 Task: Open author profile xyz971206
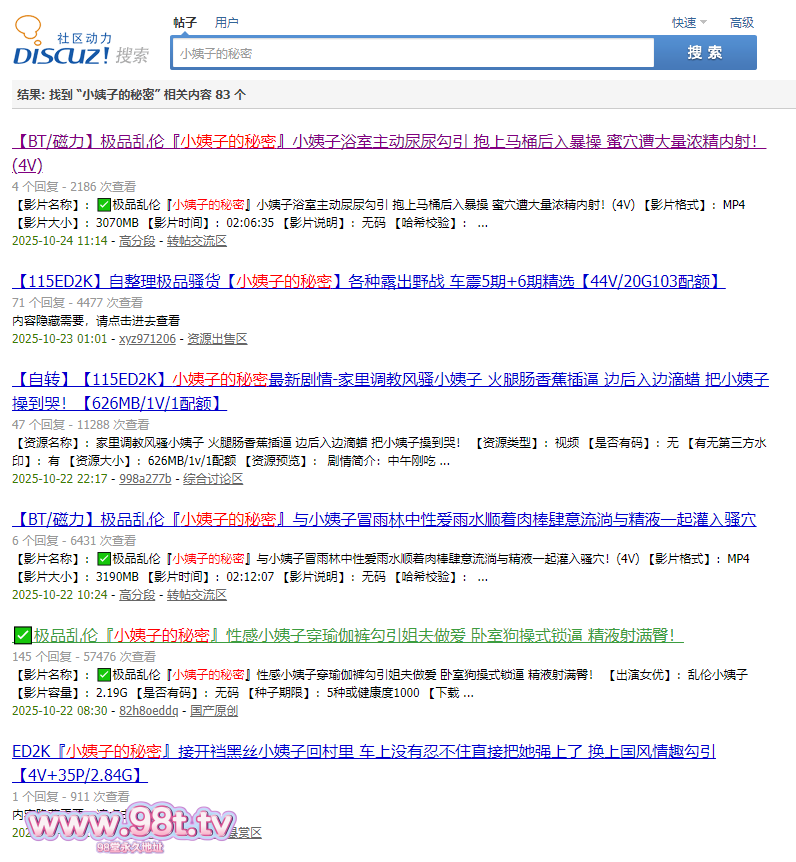pos(147,339)
